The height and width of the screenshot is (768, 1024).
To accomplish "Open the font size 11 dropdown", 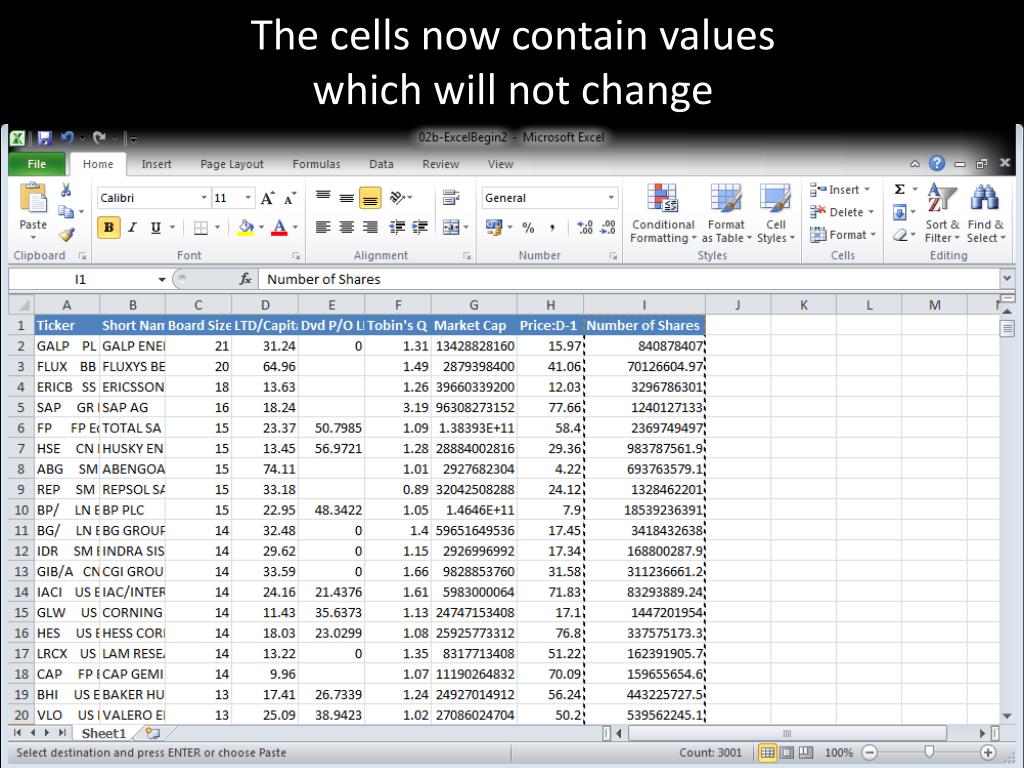I will tap(248, 198).
